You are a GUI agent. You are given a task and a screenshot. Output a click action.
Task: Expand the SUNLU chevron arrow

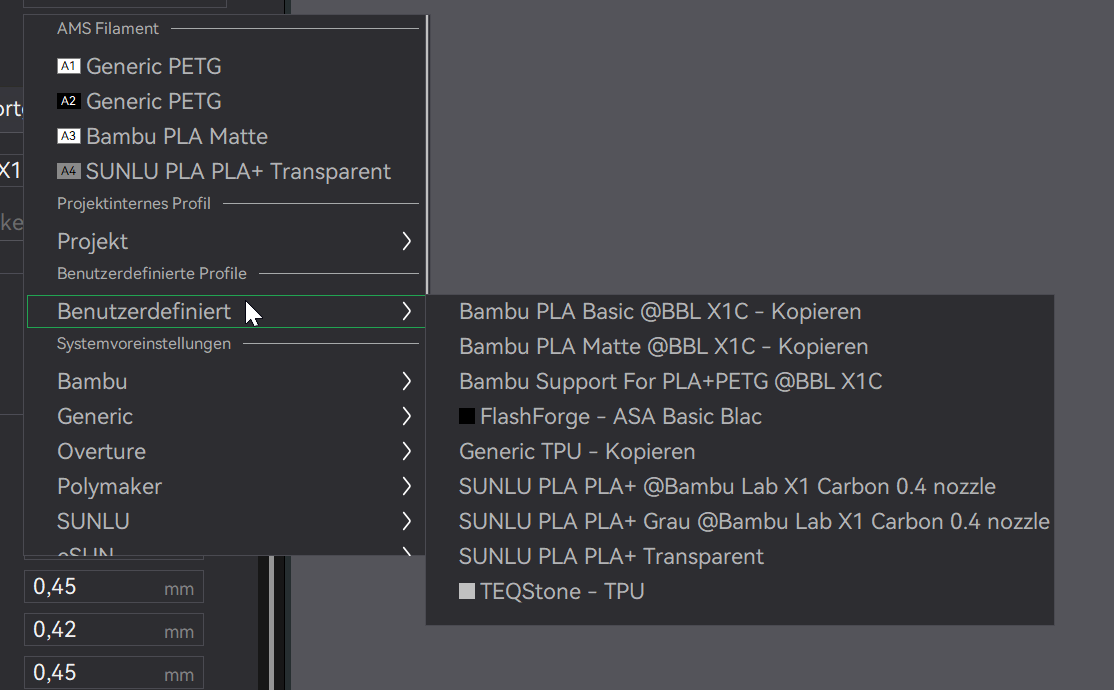pyautogui.click(x=406, y=521)
